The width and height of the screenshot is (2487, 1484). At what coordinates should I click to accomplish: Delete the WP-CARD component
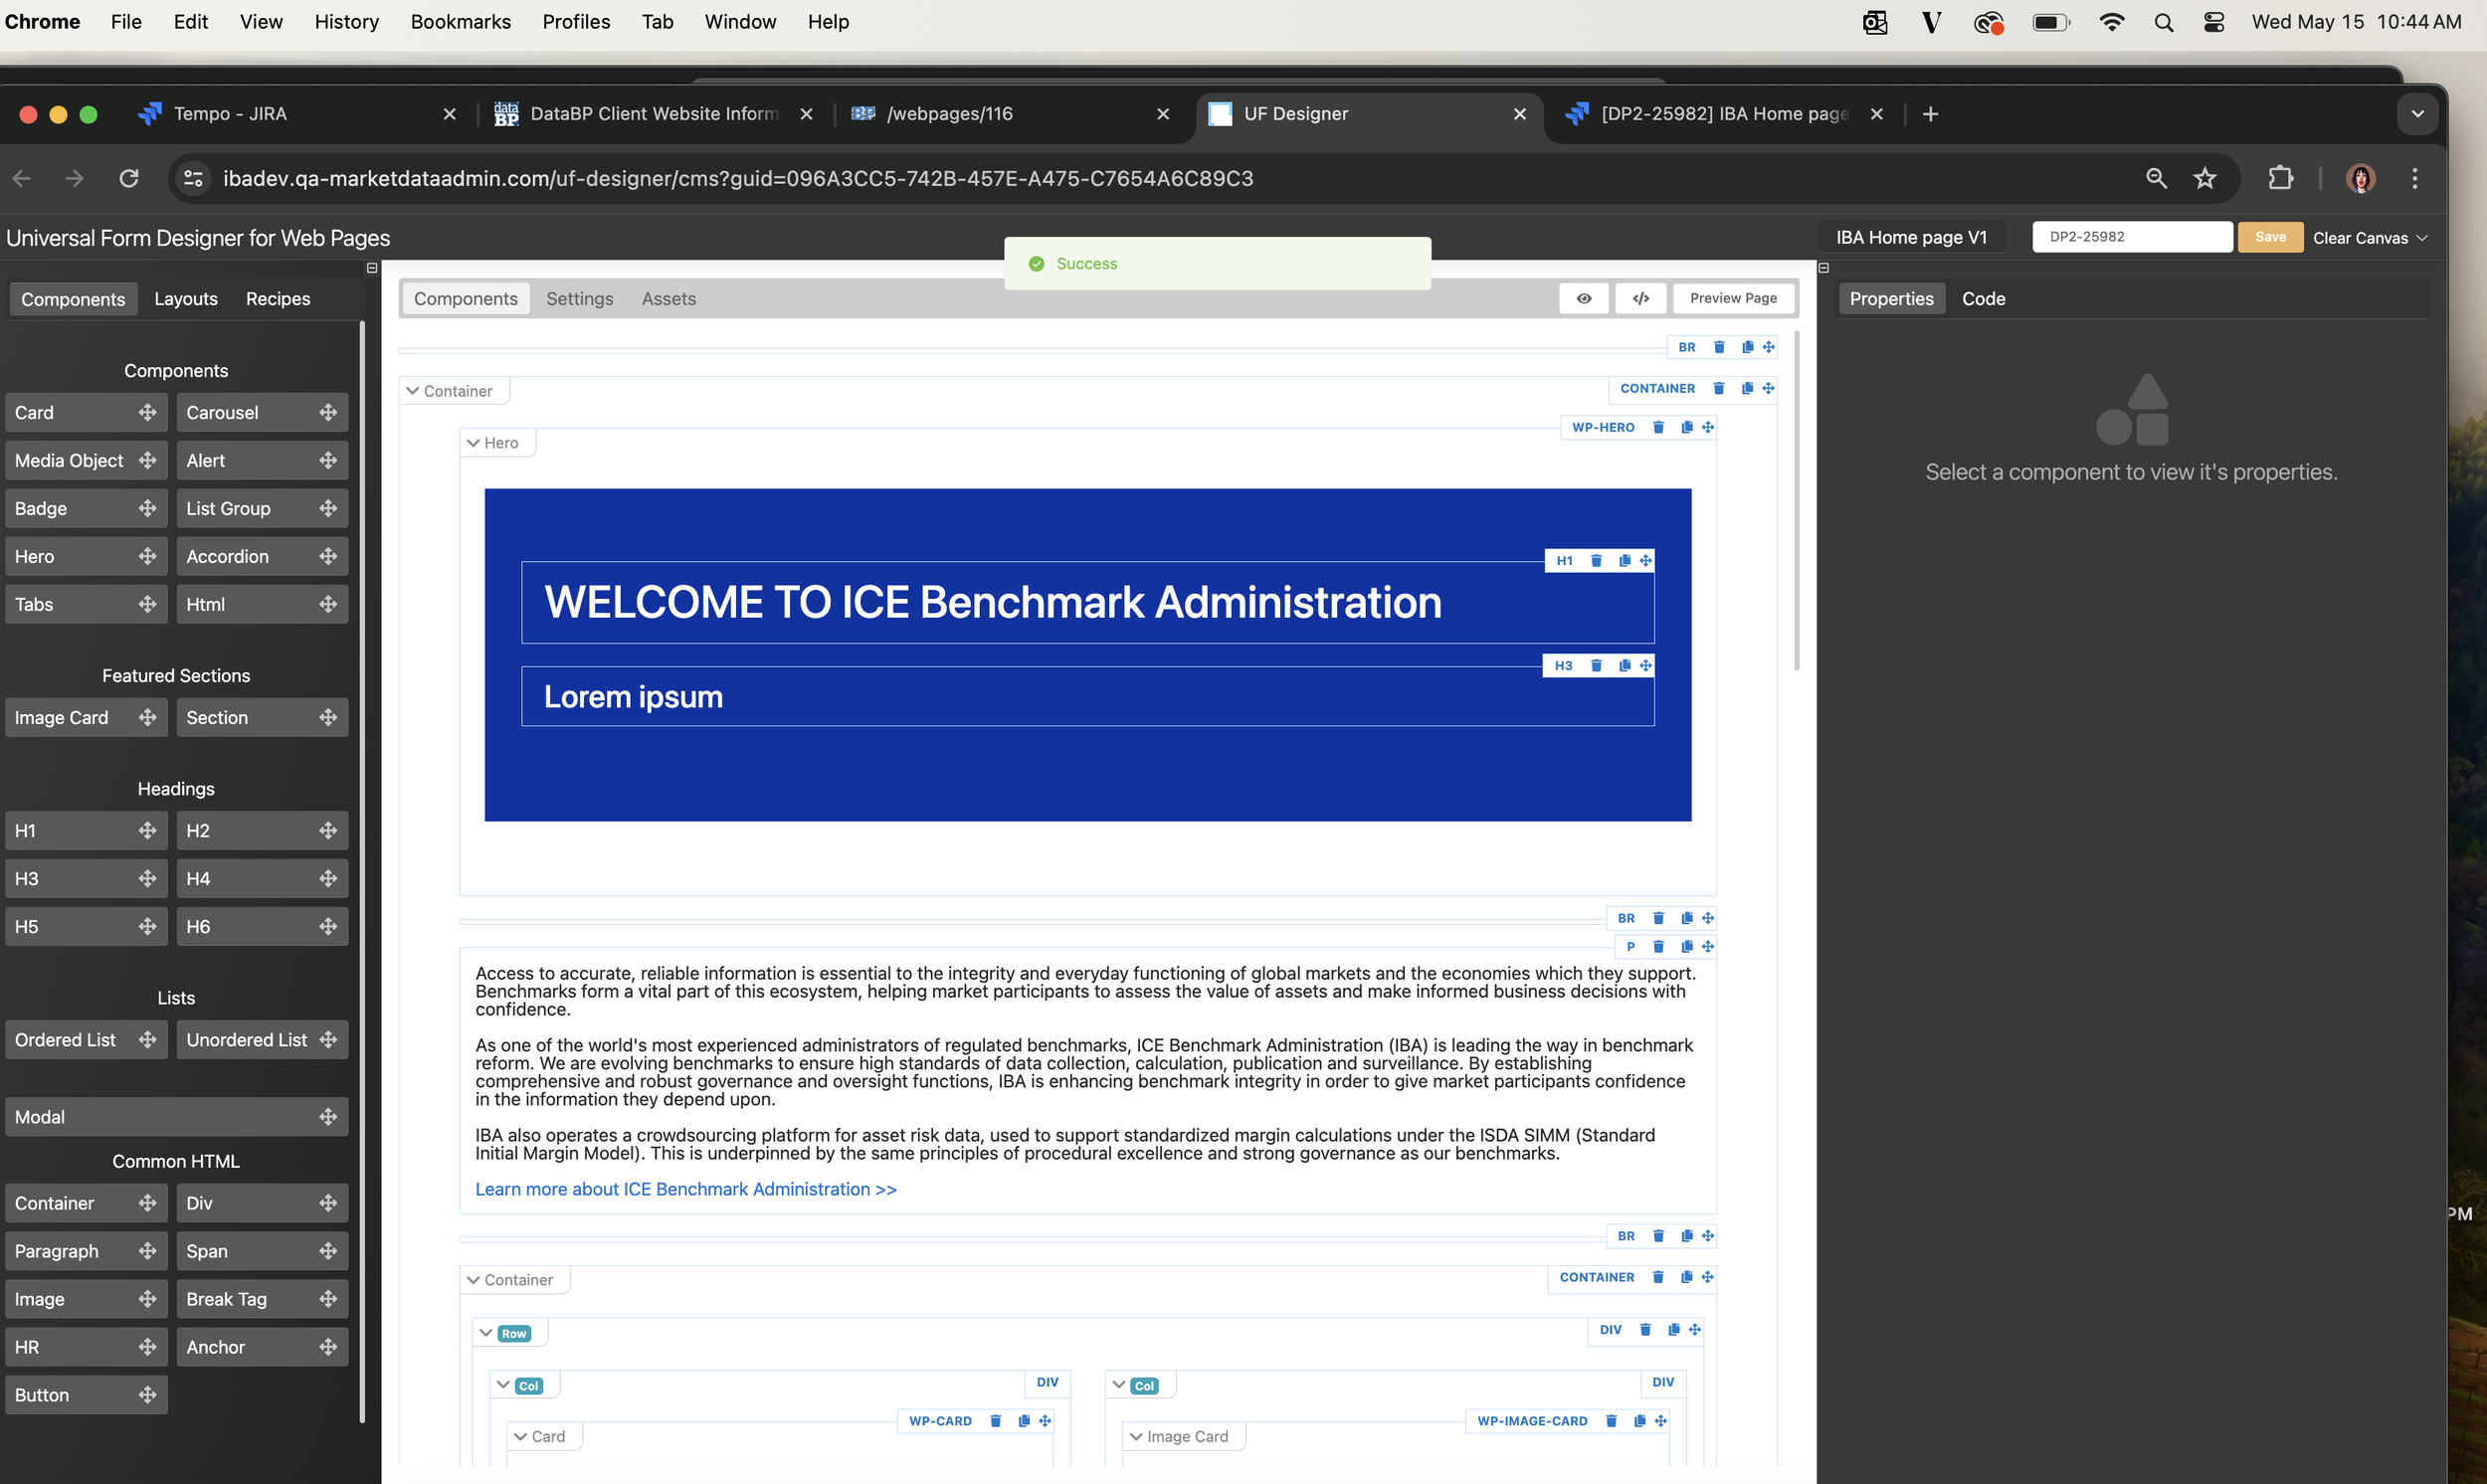tap(995, 1421)
